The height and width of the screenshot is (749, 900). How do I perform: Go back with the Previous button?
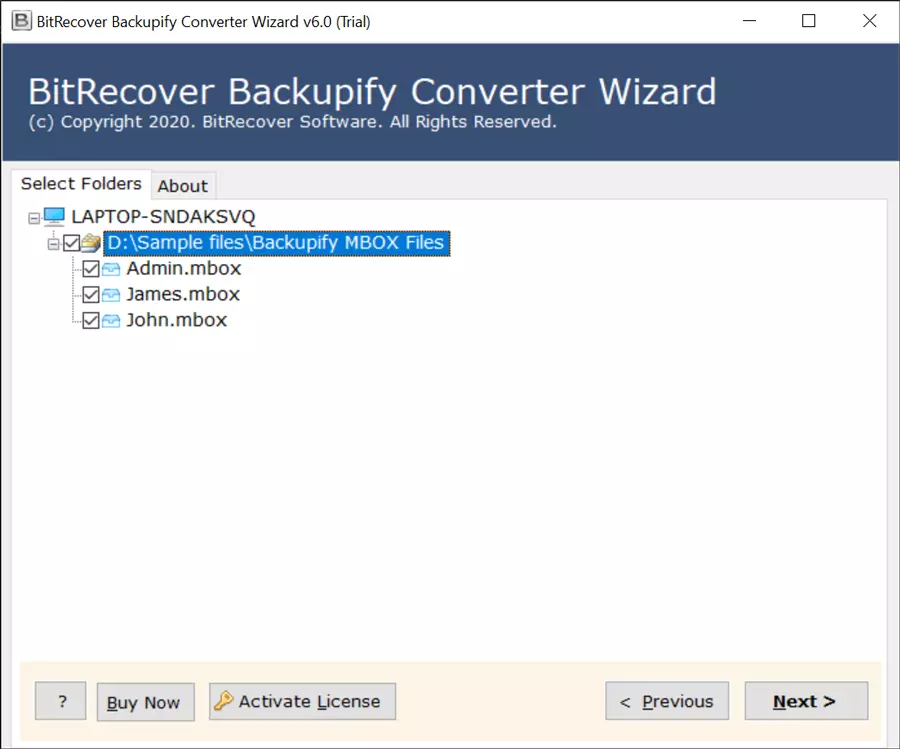[x=667, y=701]
